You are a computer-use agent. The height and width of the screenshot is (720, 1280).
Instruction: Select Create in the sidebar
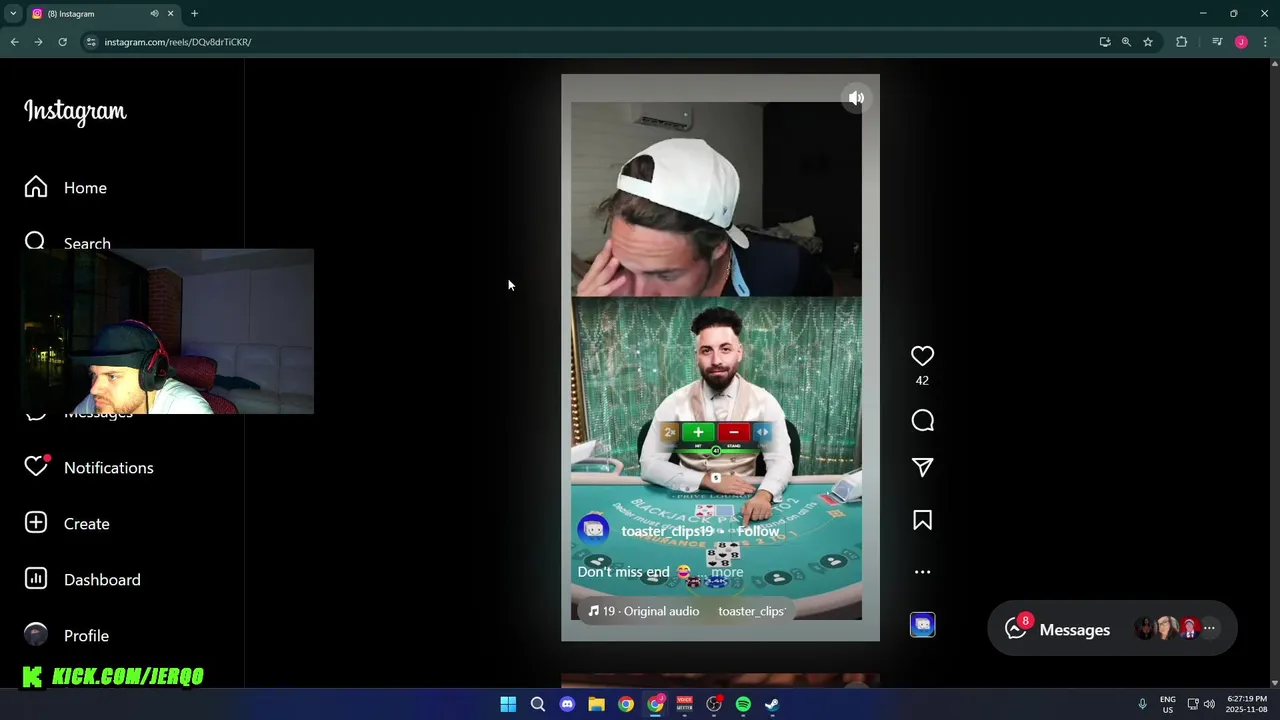tap(67, 524)
